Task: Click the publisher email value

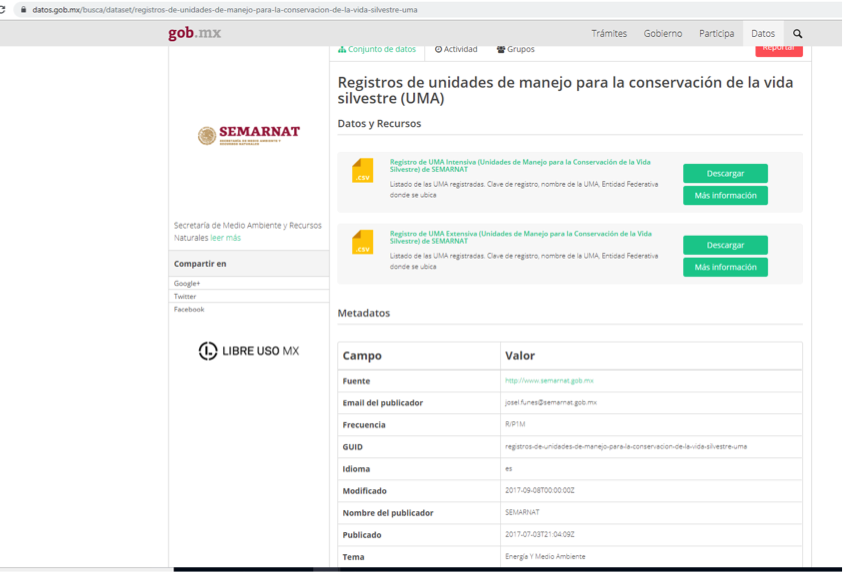Action: click(x=551, y=402)
